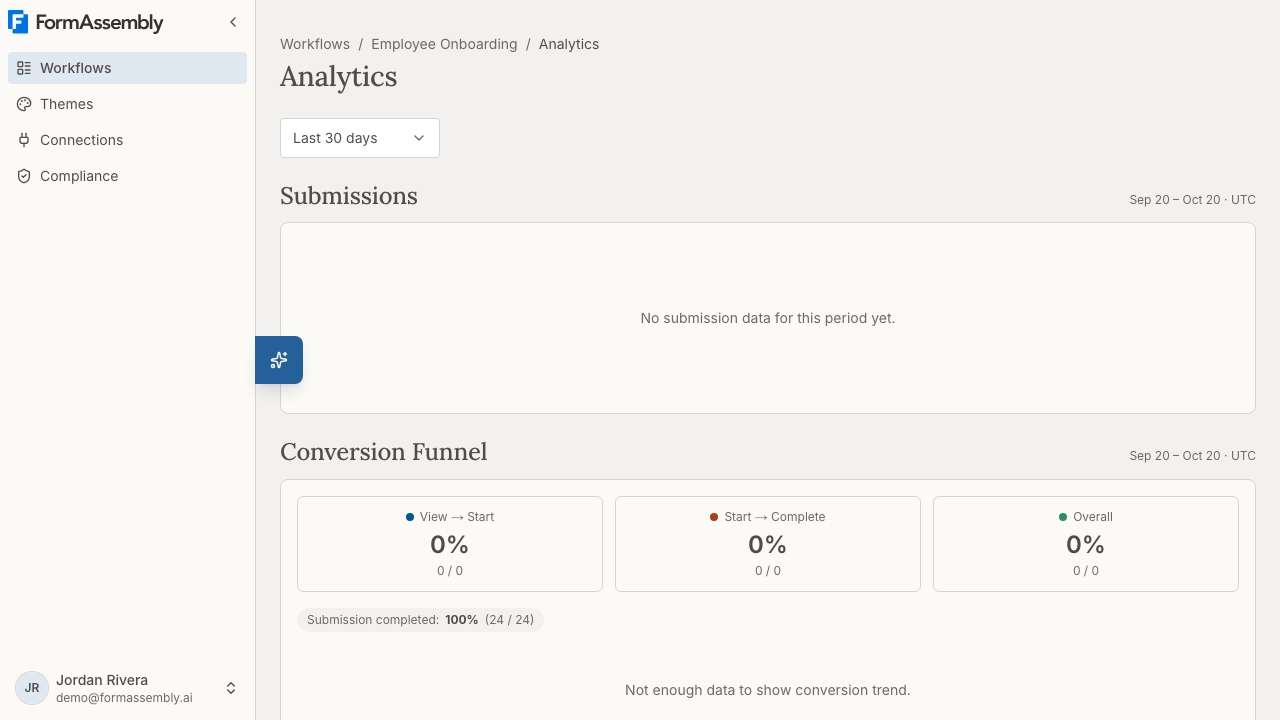Screen dimensions: 1280x720
Task: Click the Compliance shield icon
Action: pyautogui.click(x=24, y=176)
